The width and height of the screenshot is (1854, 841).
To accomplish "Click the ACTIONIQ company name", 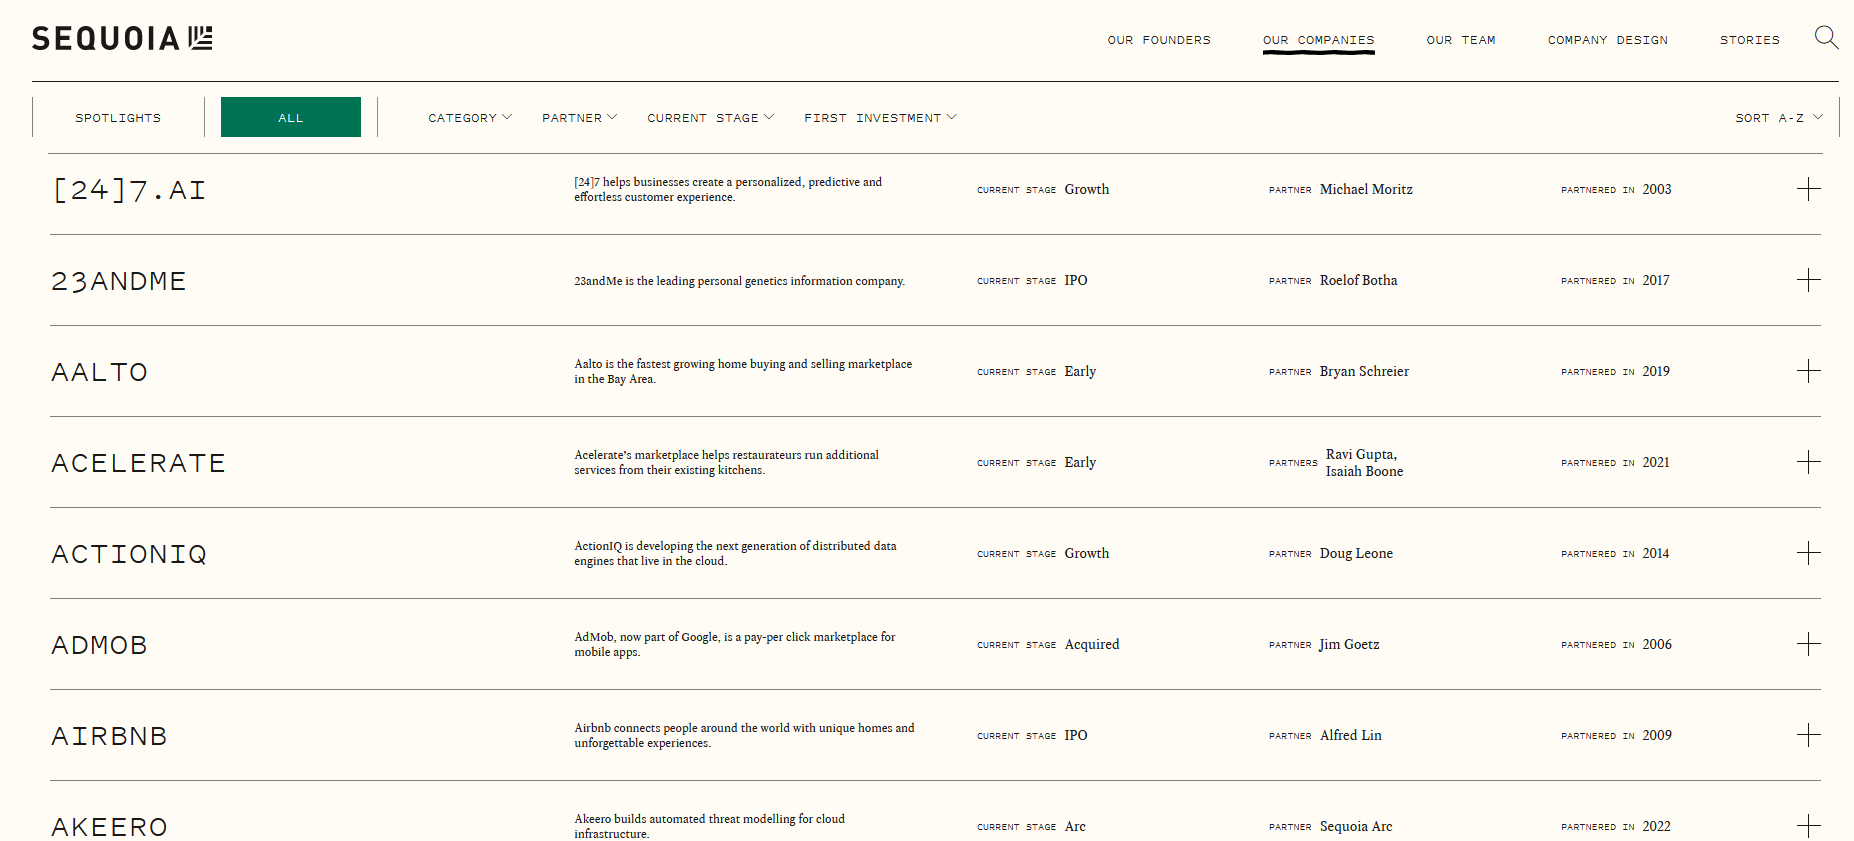I will click(129, 554).
